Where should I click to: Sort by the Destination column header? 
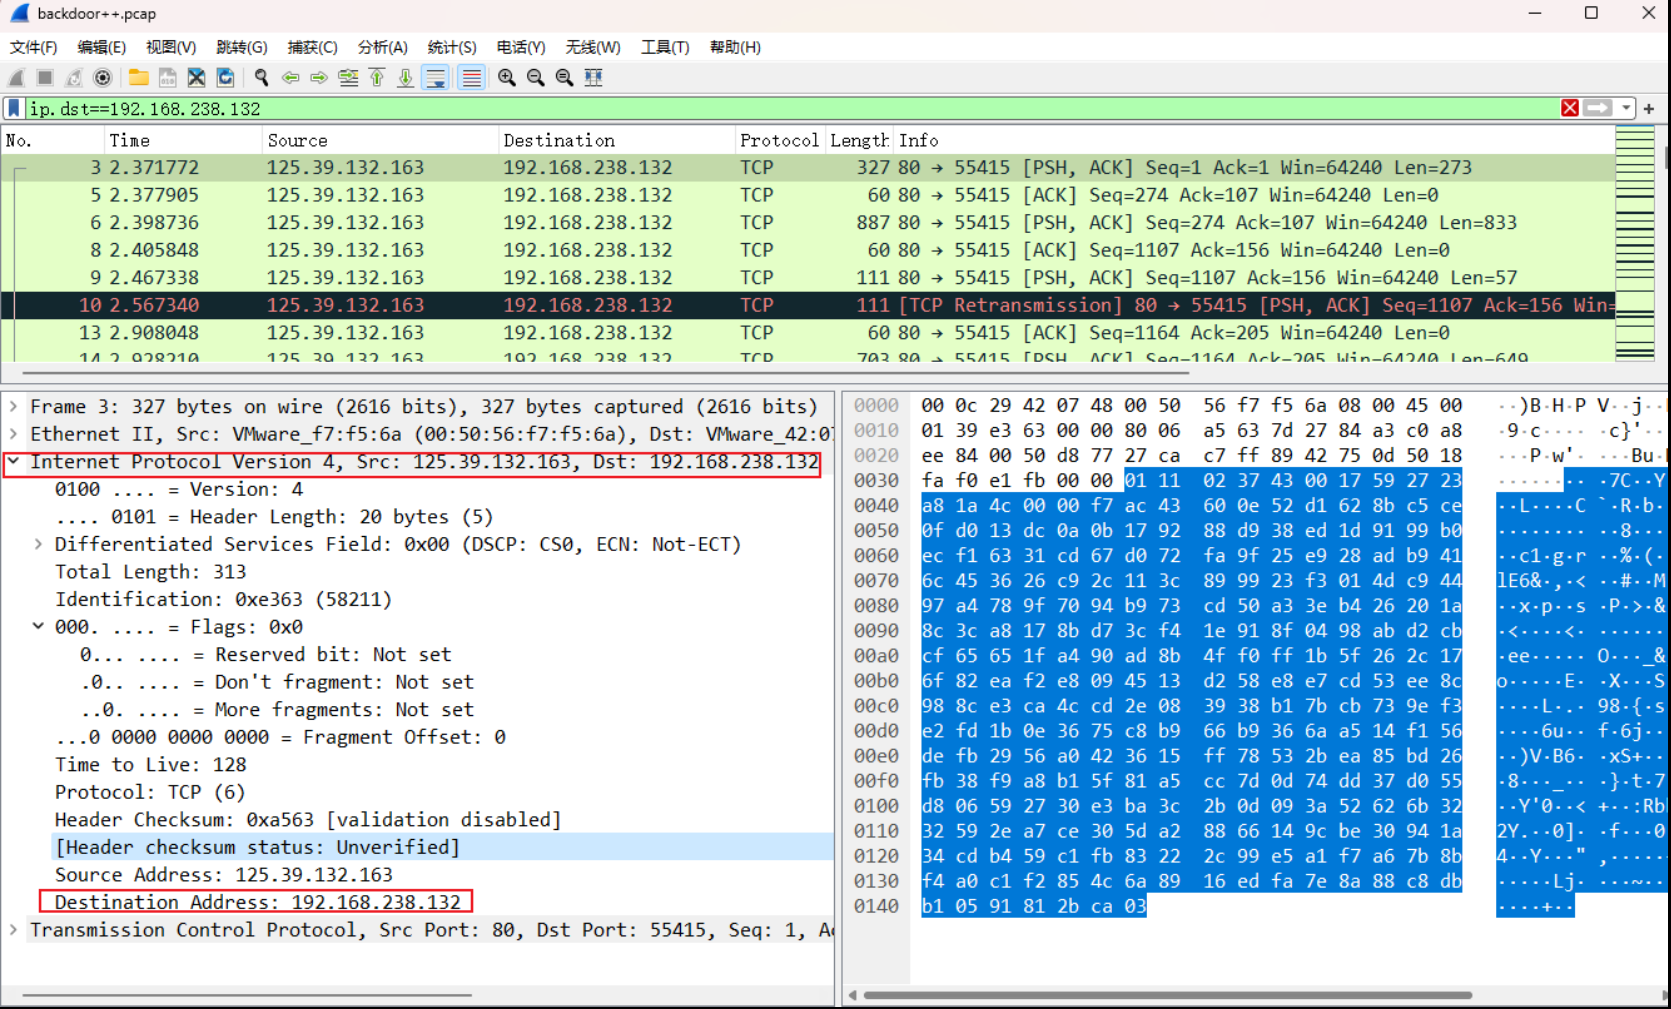616,140
